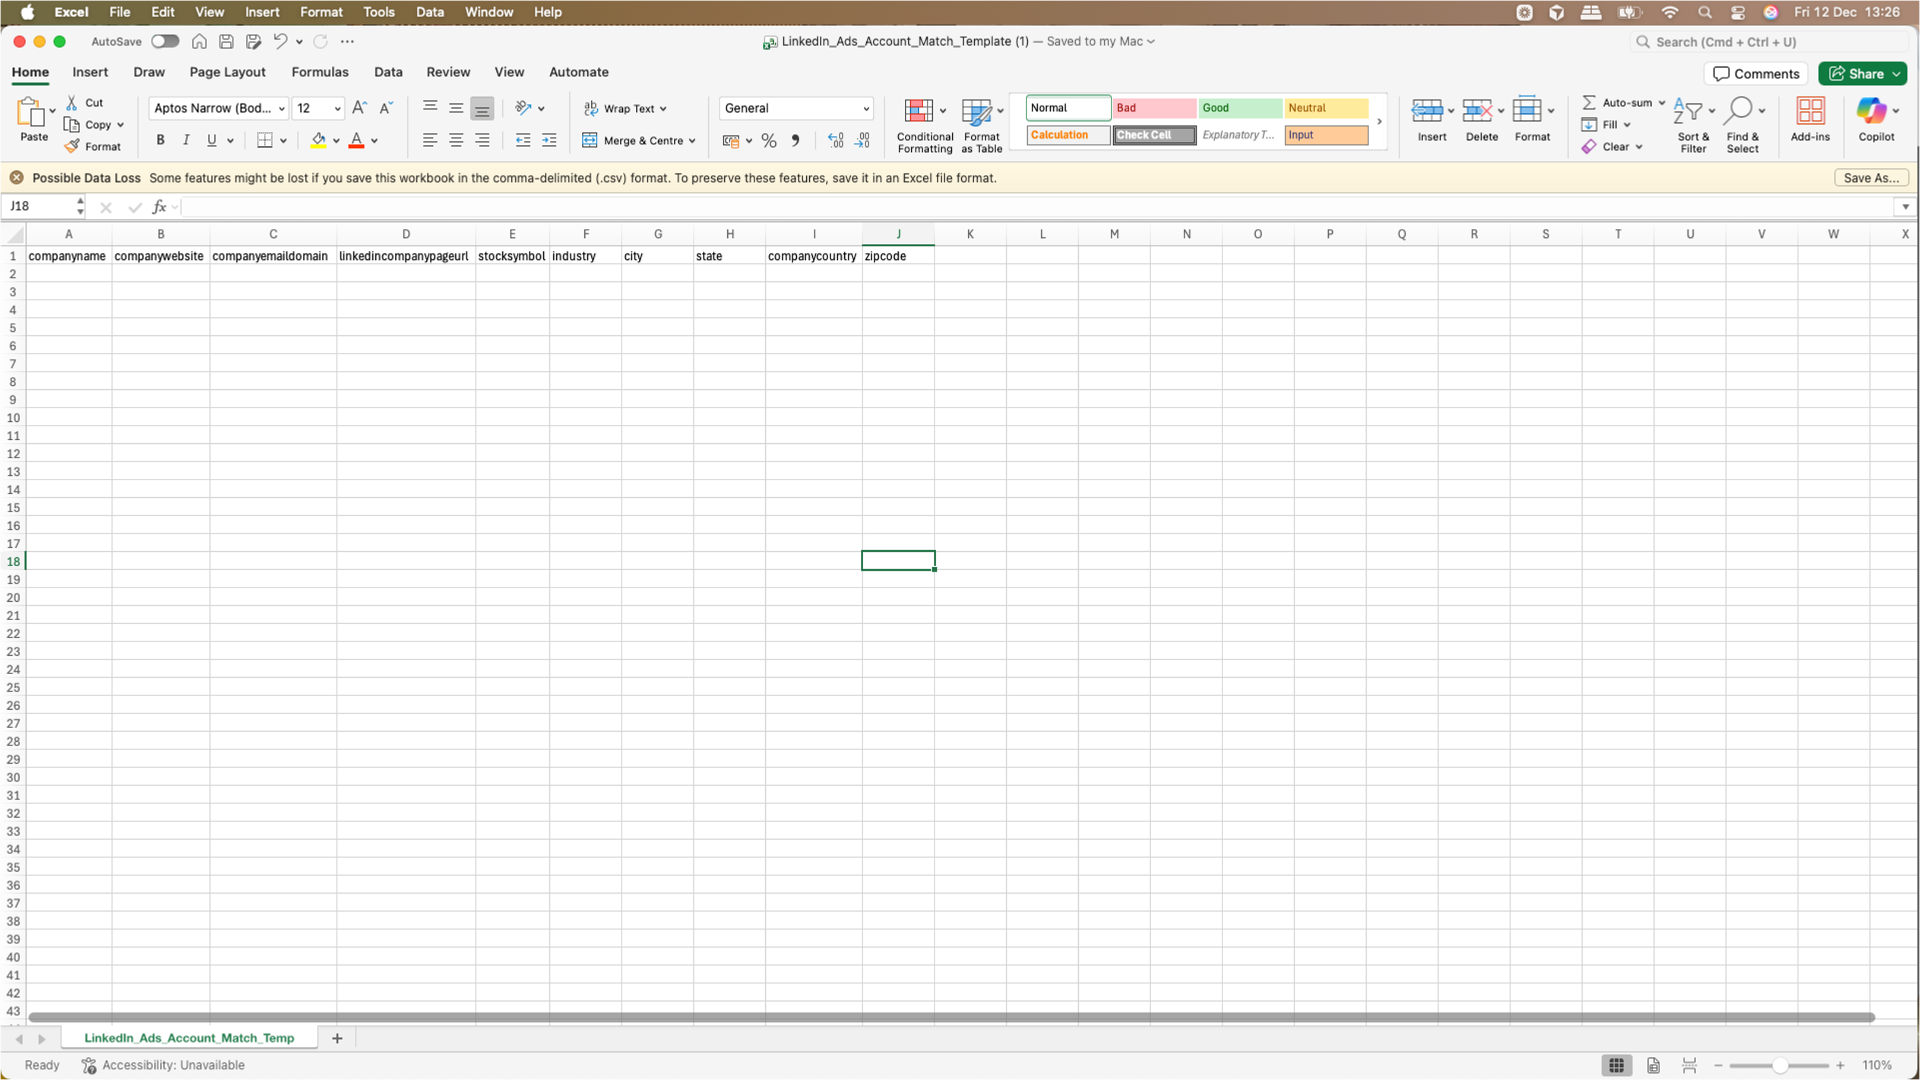Open Find & Select
1920x1080 pixels.
click(x=1743, y=126)
